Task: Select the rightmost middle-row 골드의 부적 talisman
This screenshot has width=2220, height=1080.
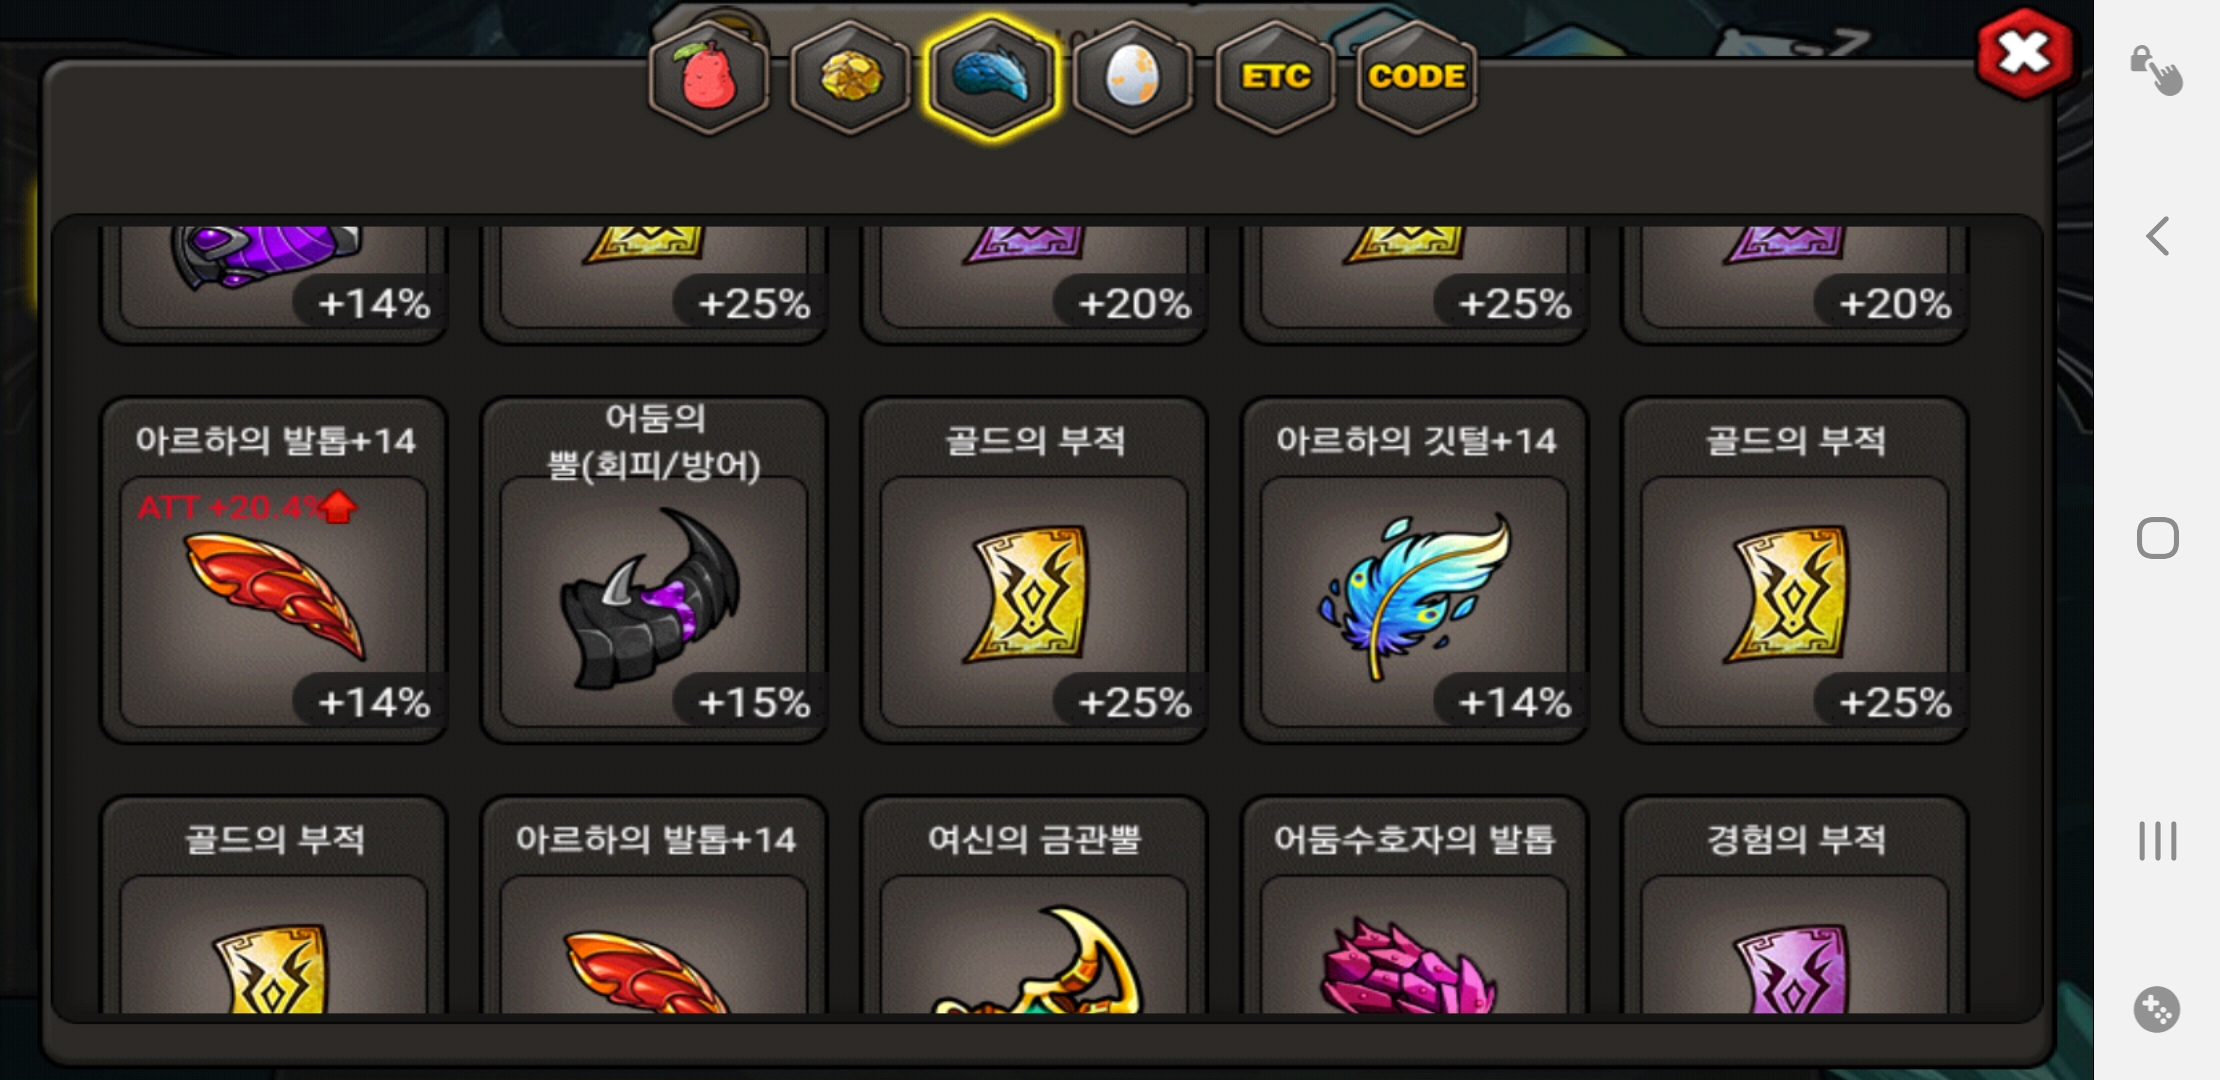Action: point(1795,570)
